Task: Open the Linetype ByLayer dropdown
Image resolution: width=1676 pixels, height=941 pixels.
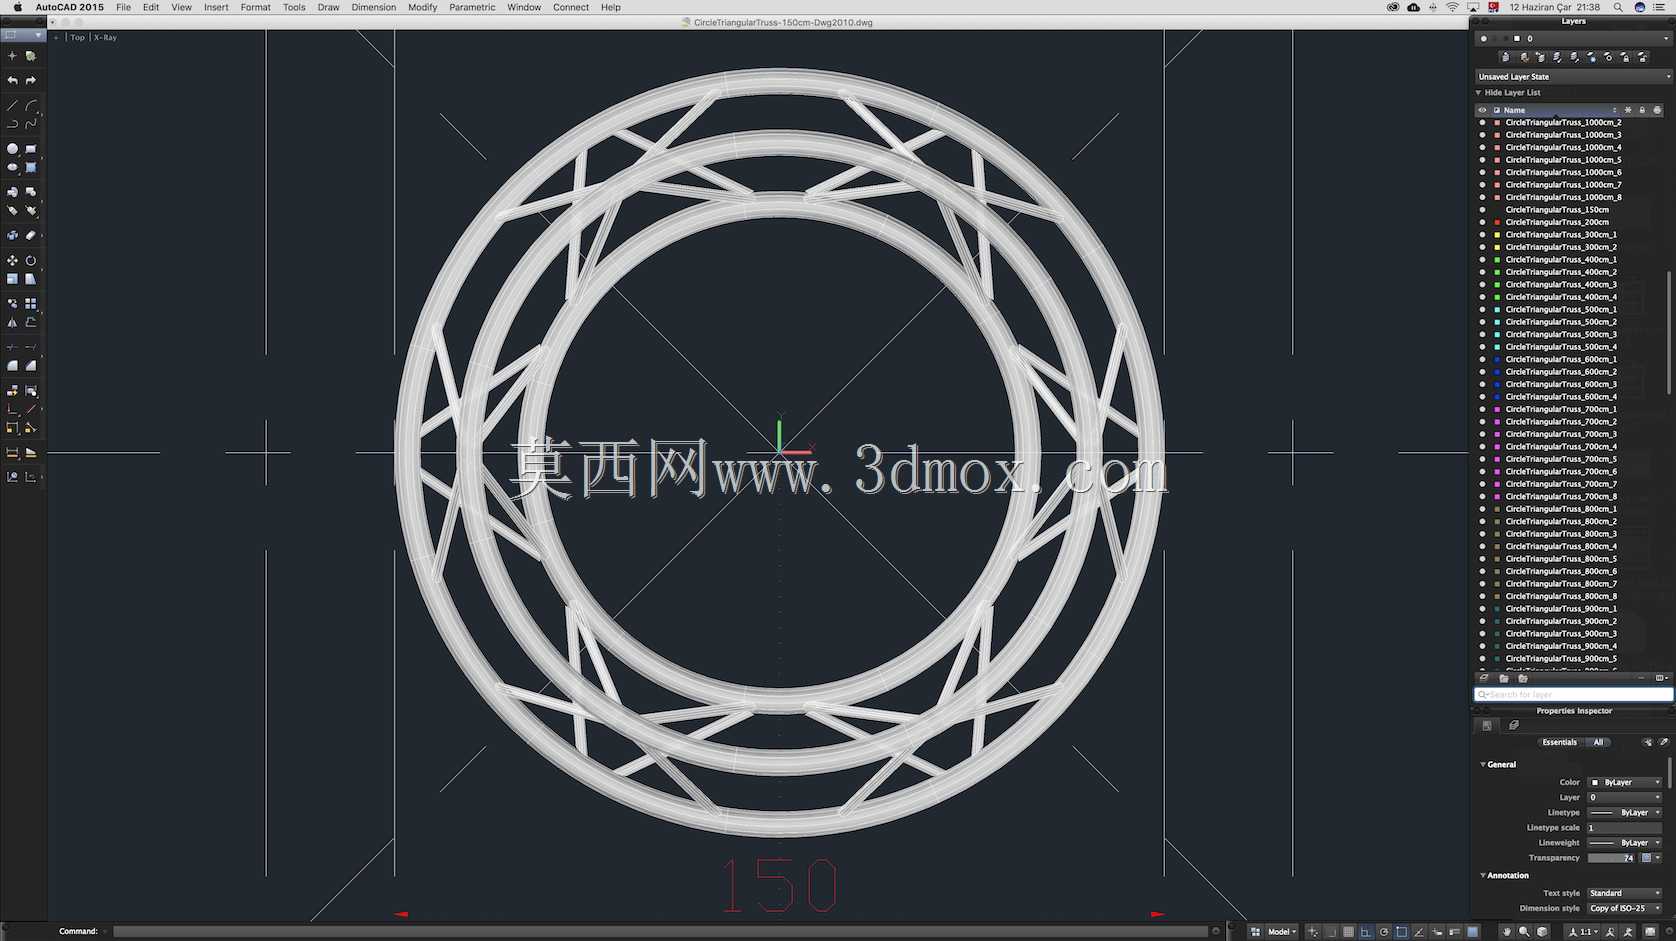Action: [1625, 813]
